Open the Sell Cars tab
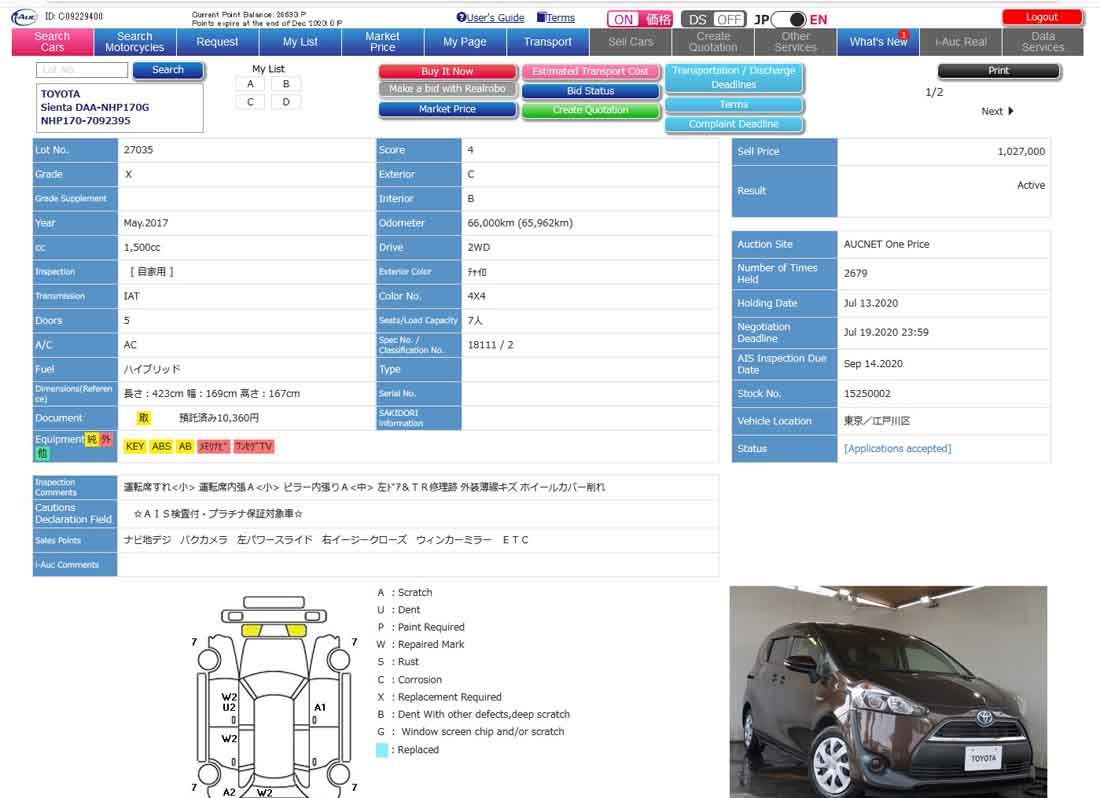This screenshot has height=798, width=1100. point(631,42)
